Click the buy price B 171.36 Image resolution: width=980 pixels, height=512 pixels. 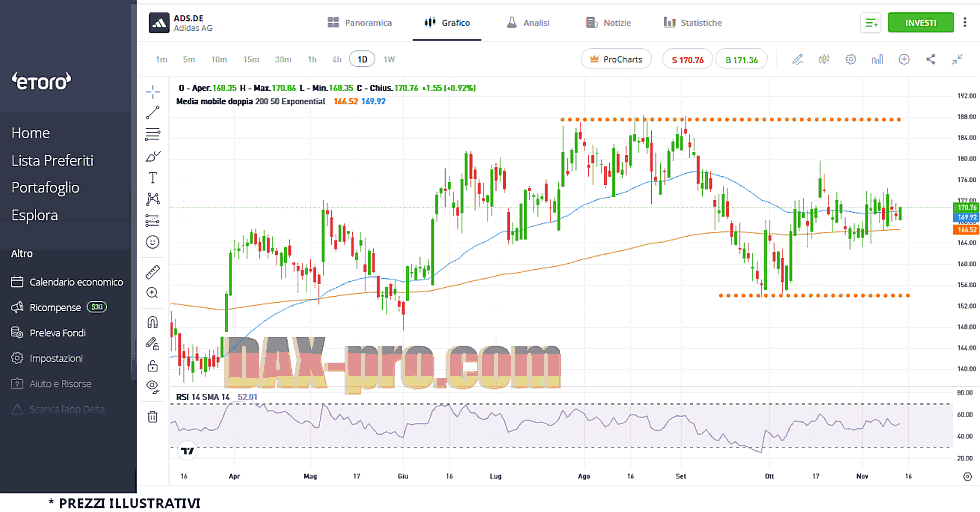741,60
